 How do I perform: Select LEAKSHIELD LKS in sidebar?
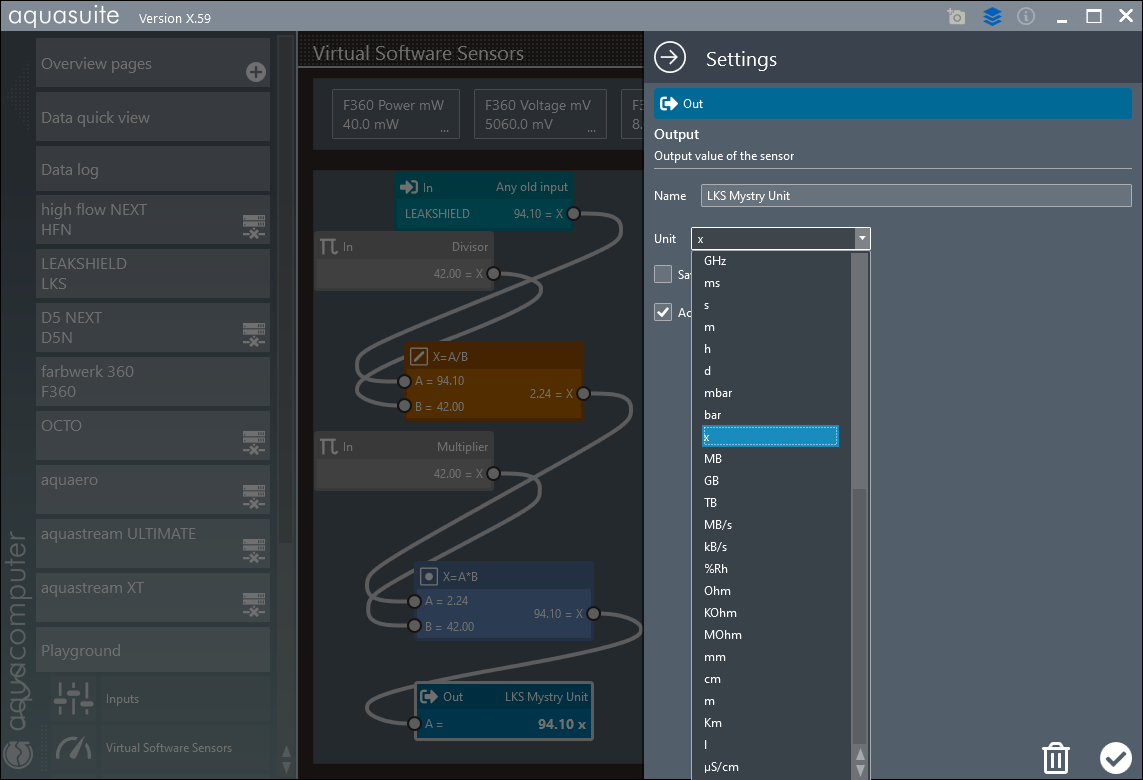coord(153,273)
